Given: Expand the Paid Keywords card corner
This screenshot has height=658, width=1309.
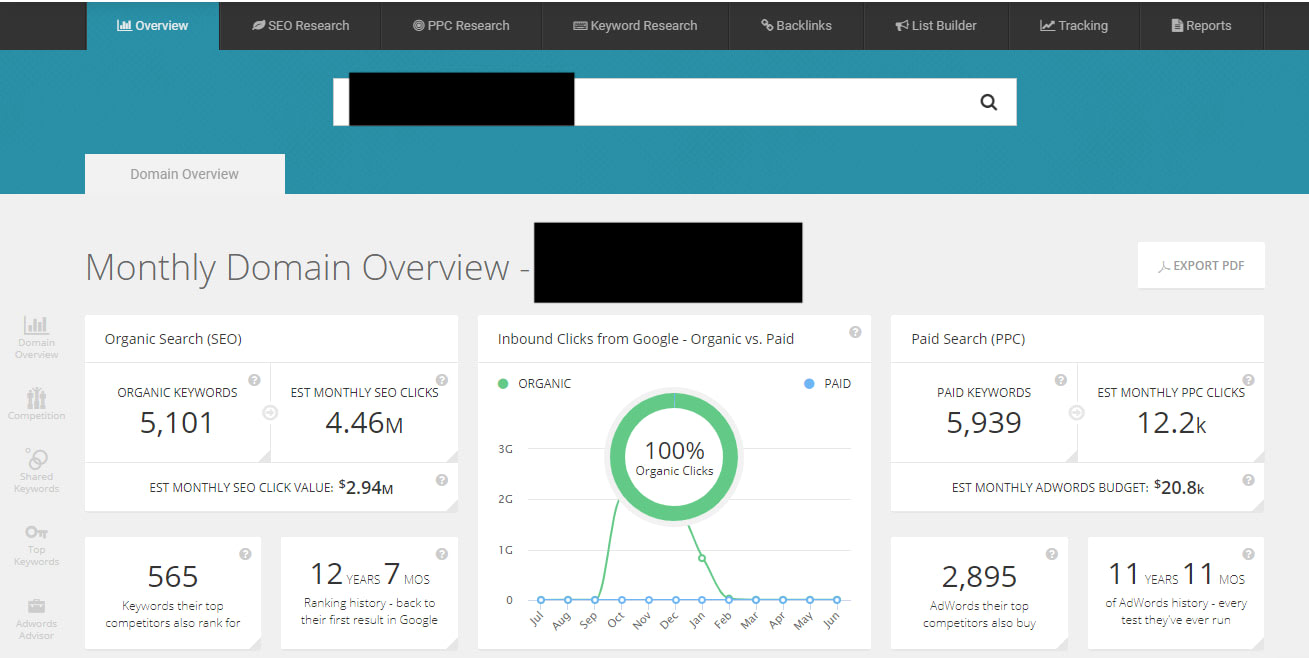Looking at the screenshot, I should 1070,456.
